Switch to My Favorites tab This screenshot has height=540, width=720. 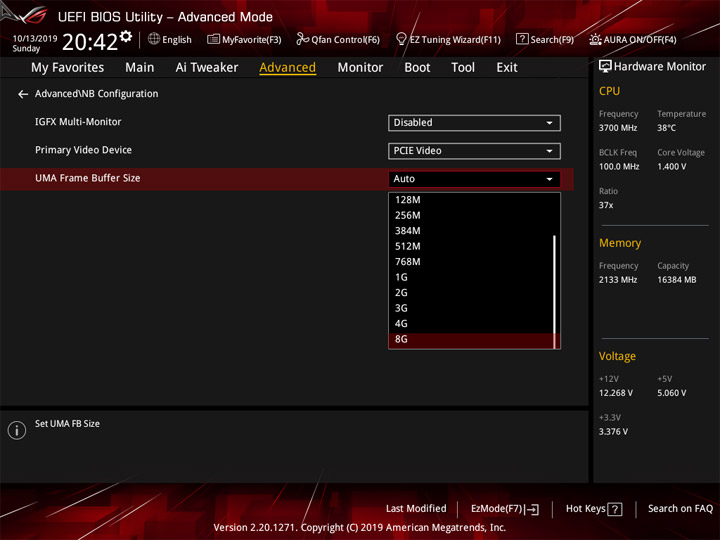(x=68, y=68)
